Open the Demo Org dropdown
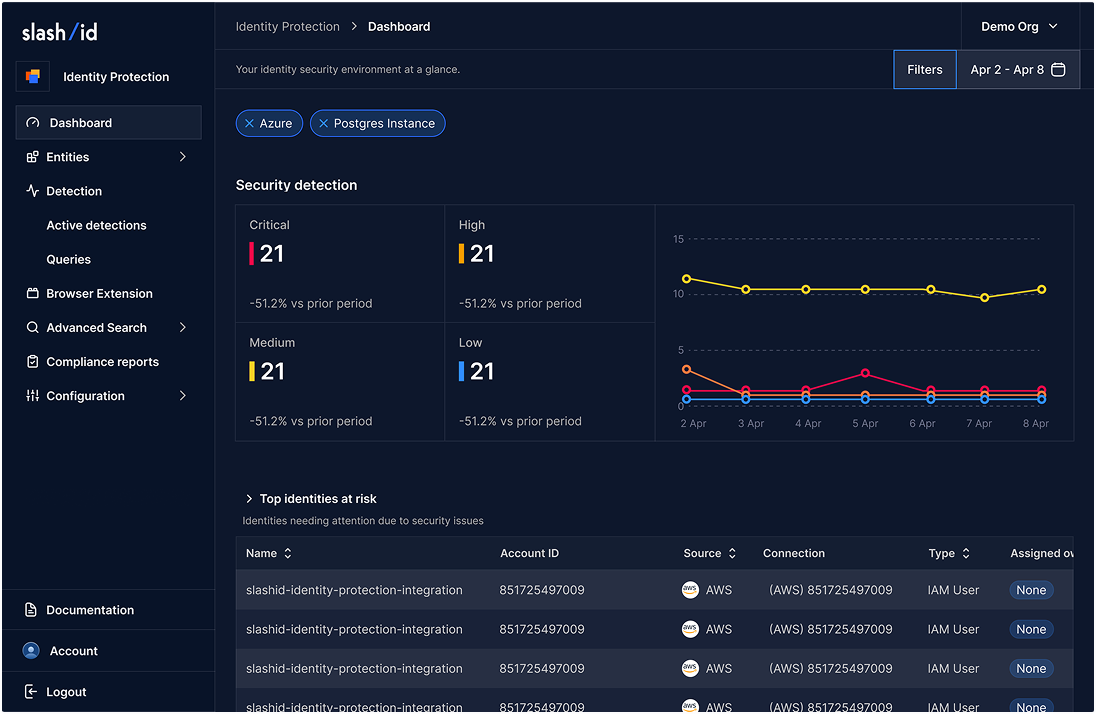The image size is (1097, 714). click(1019, 27)
